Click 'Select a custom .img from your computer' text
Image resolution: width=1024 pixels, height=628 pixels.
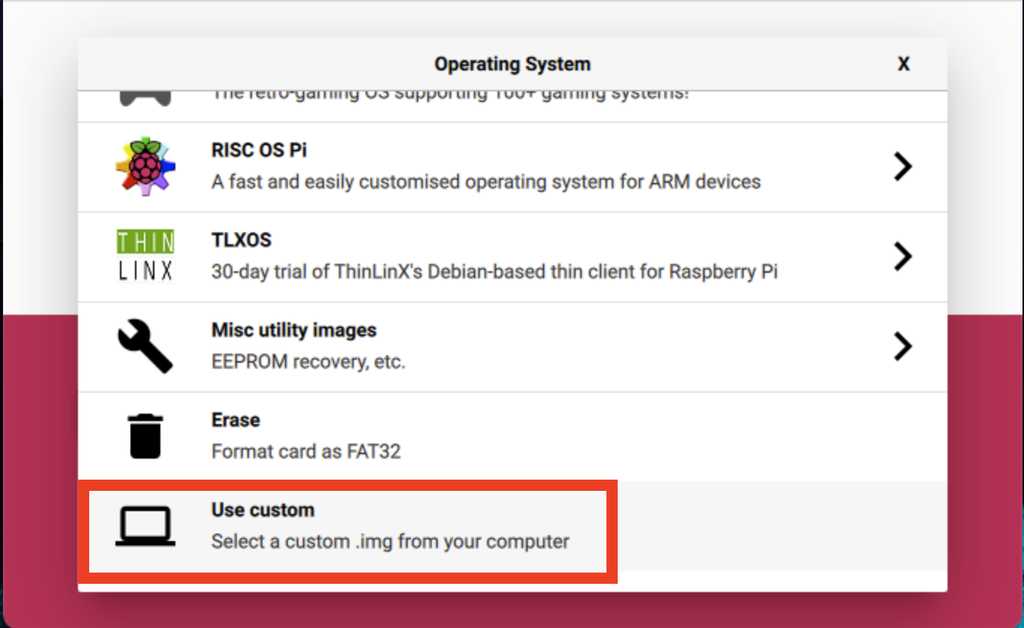click(389, 541)
